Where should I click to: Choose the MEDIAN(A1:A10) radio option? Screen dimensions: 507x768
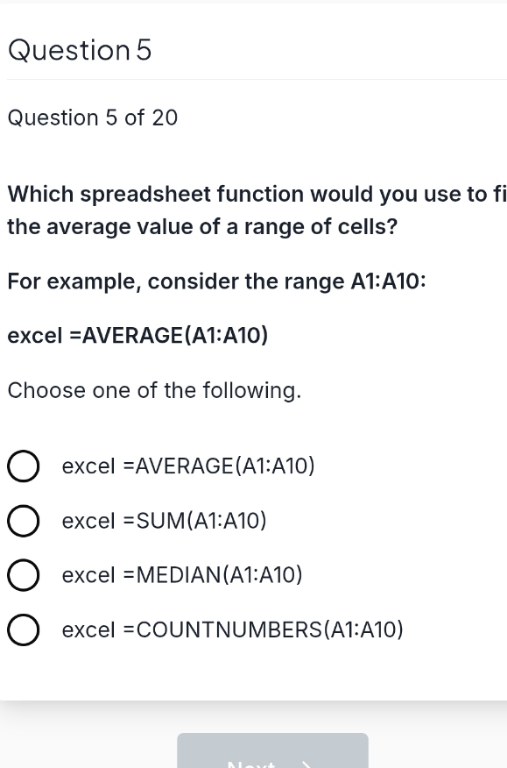point(23,575)
